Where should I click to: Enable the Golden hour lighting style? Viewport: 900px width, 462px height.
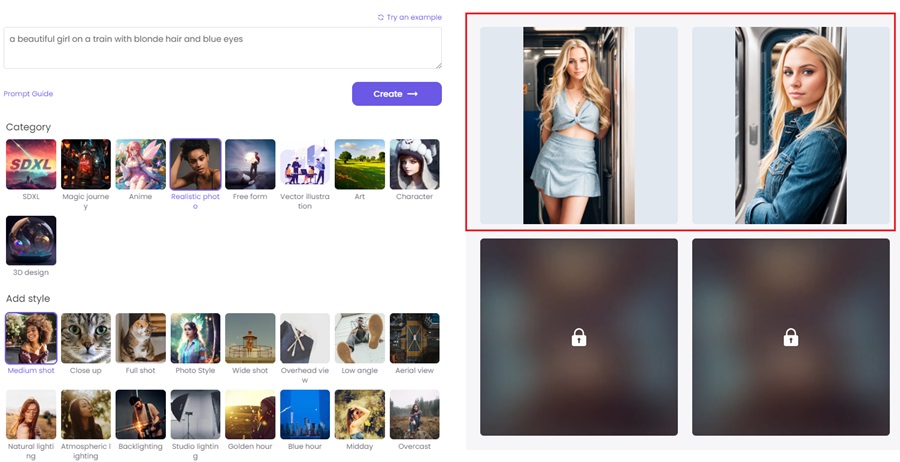(250, 414)
